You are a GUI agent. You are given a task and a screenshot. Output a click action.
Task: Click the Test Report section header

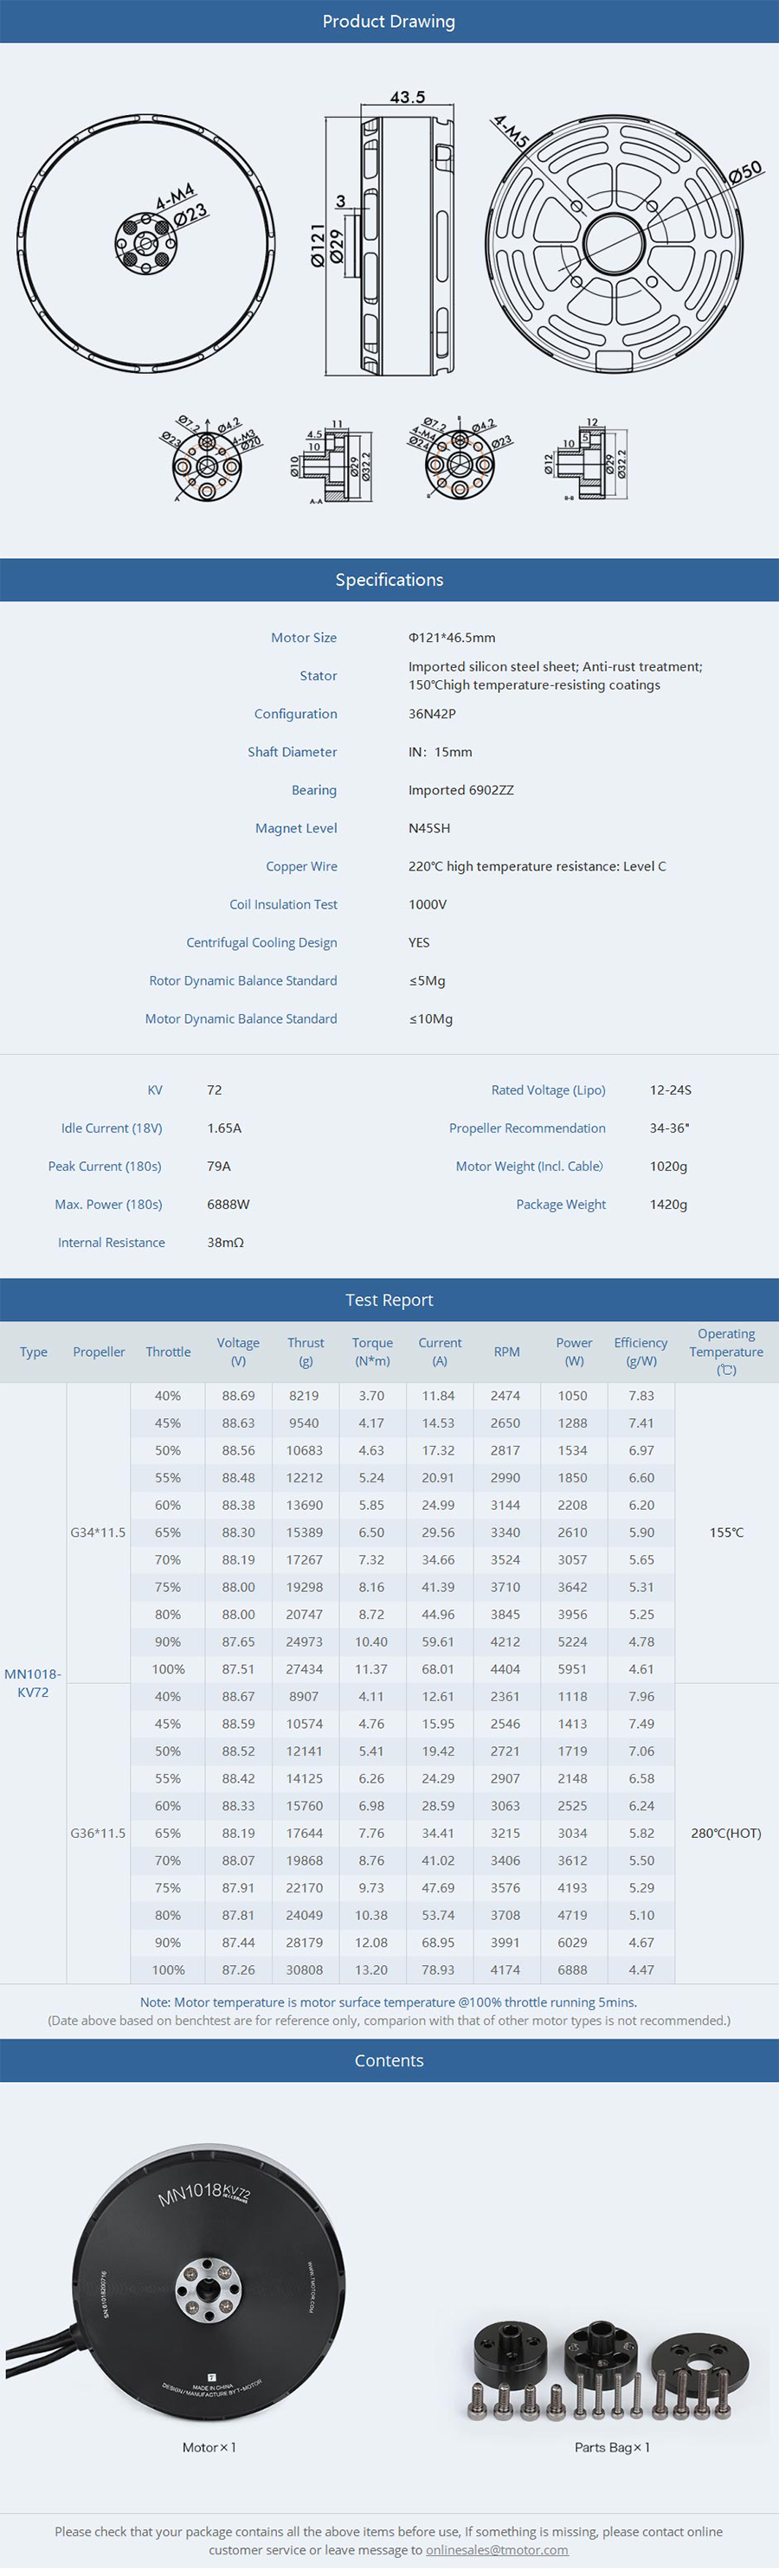389,1299
